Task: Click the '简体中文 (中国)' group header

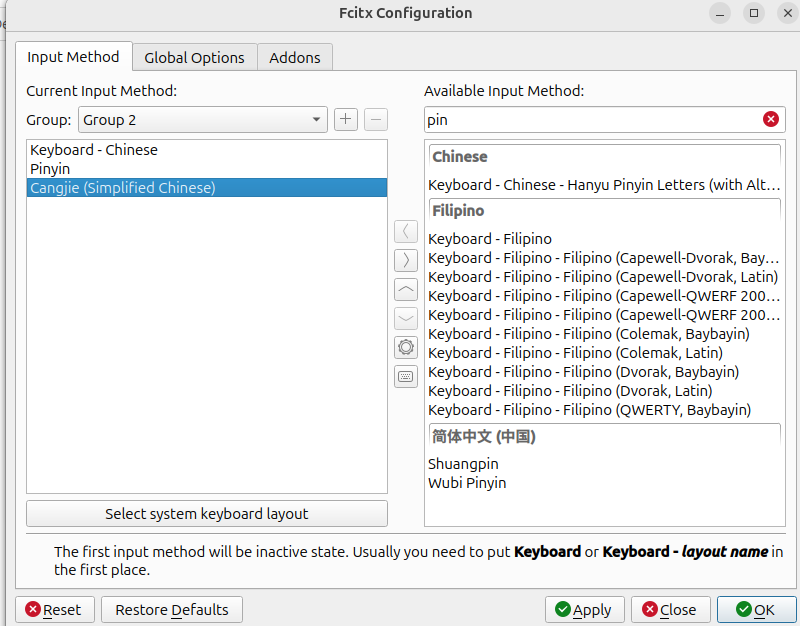Action: (605, 436)
